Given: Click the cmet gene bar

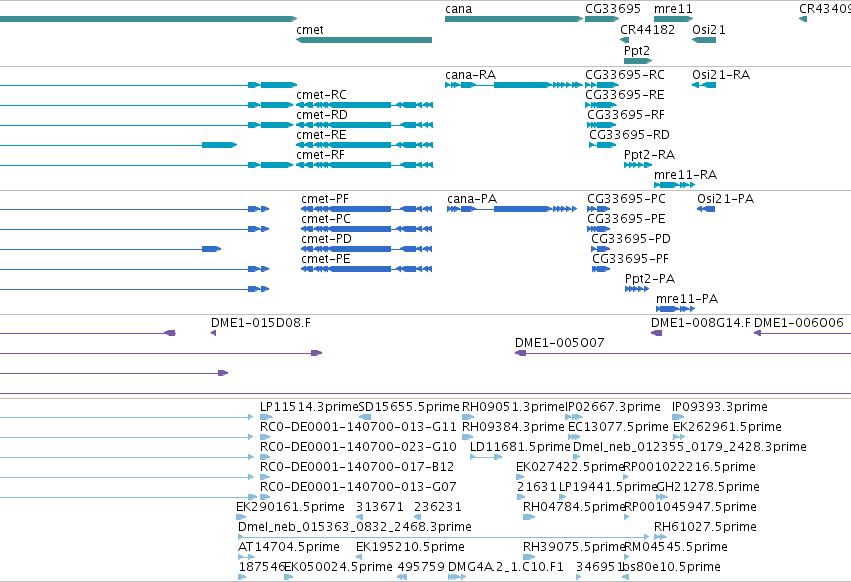Looking at the screenshot, I should pyautogui.click(x=364, y=40).
